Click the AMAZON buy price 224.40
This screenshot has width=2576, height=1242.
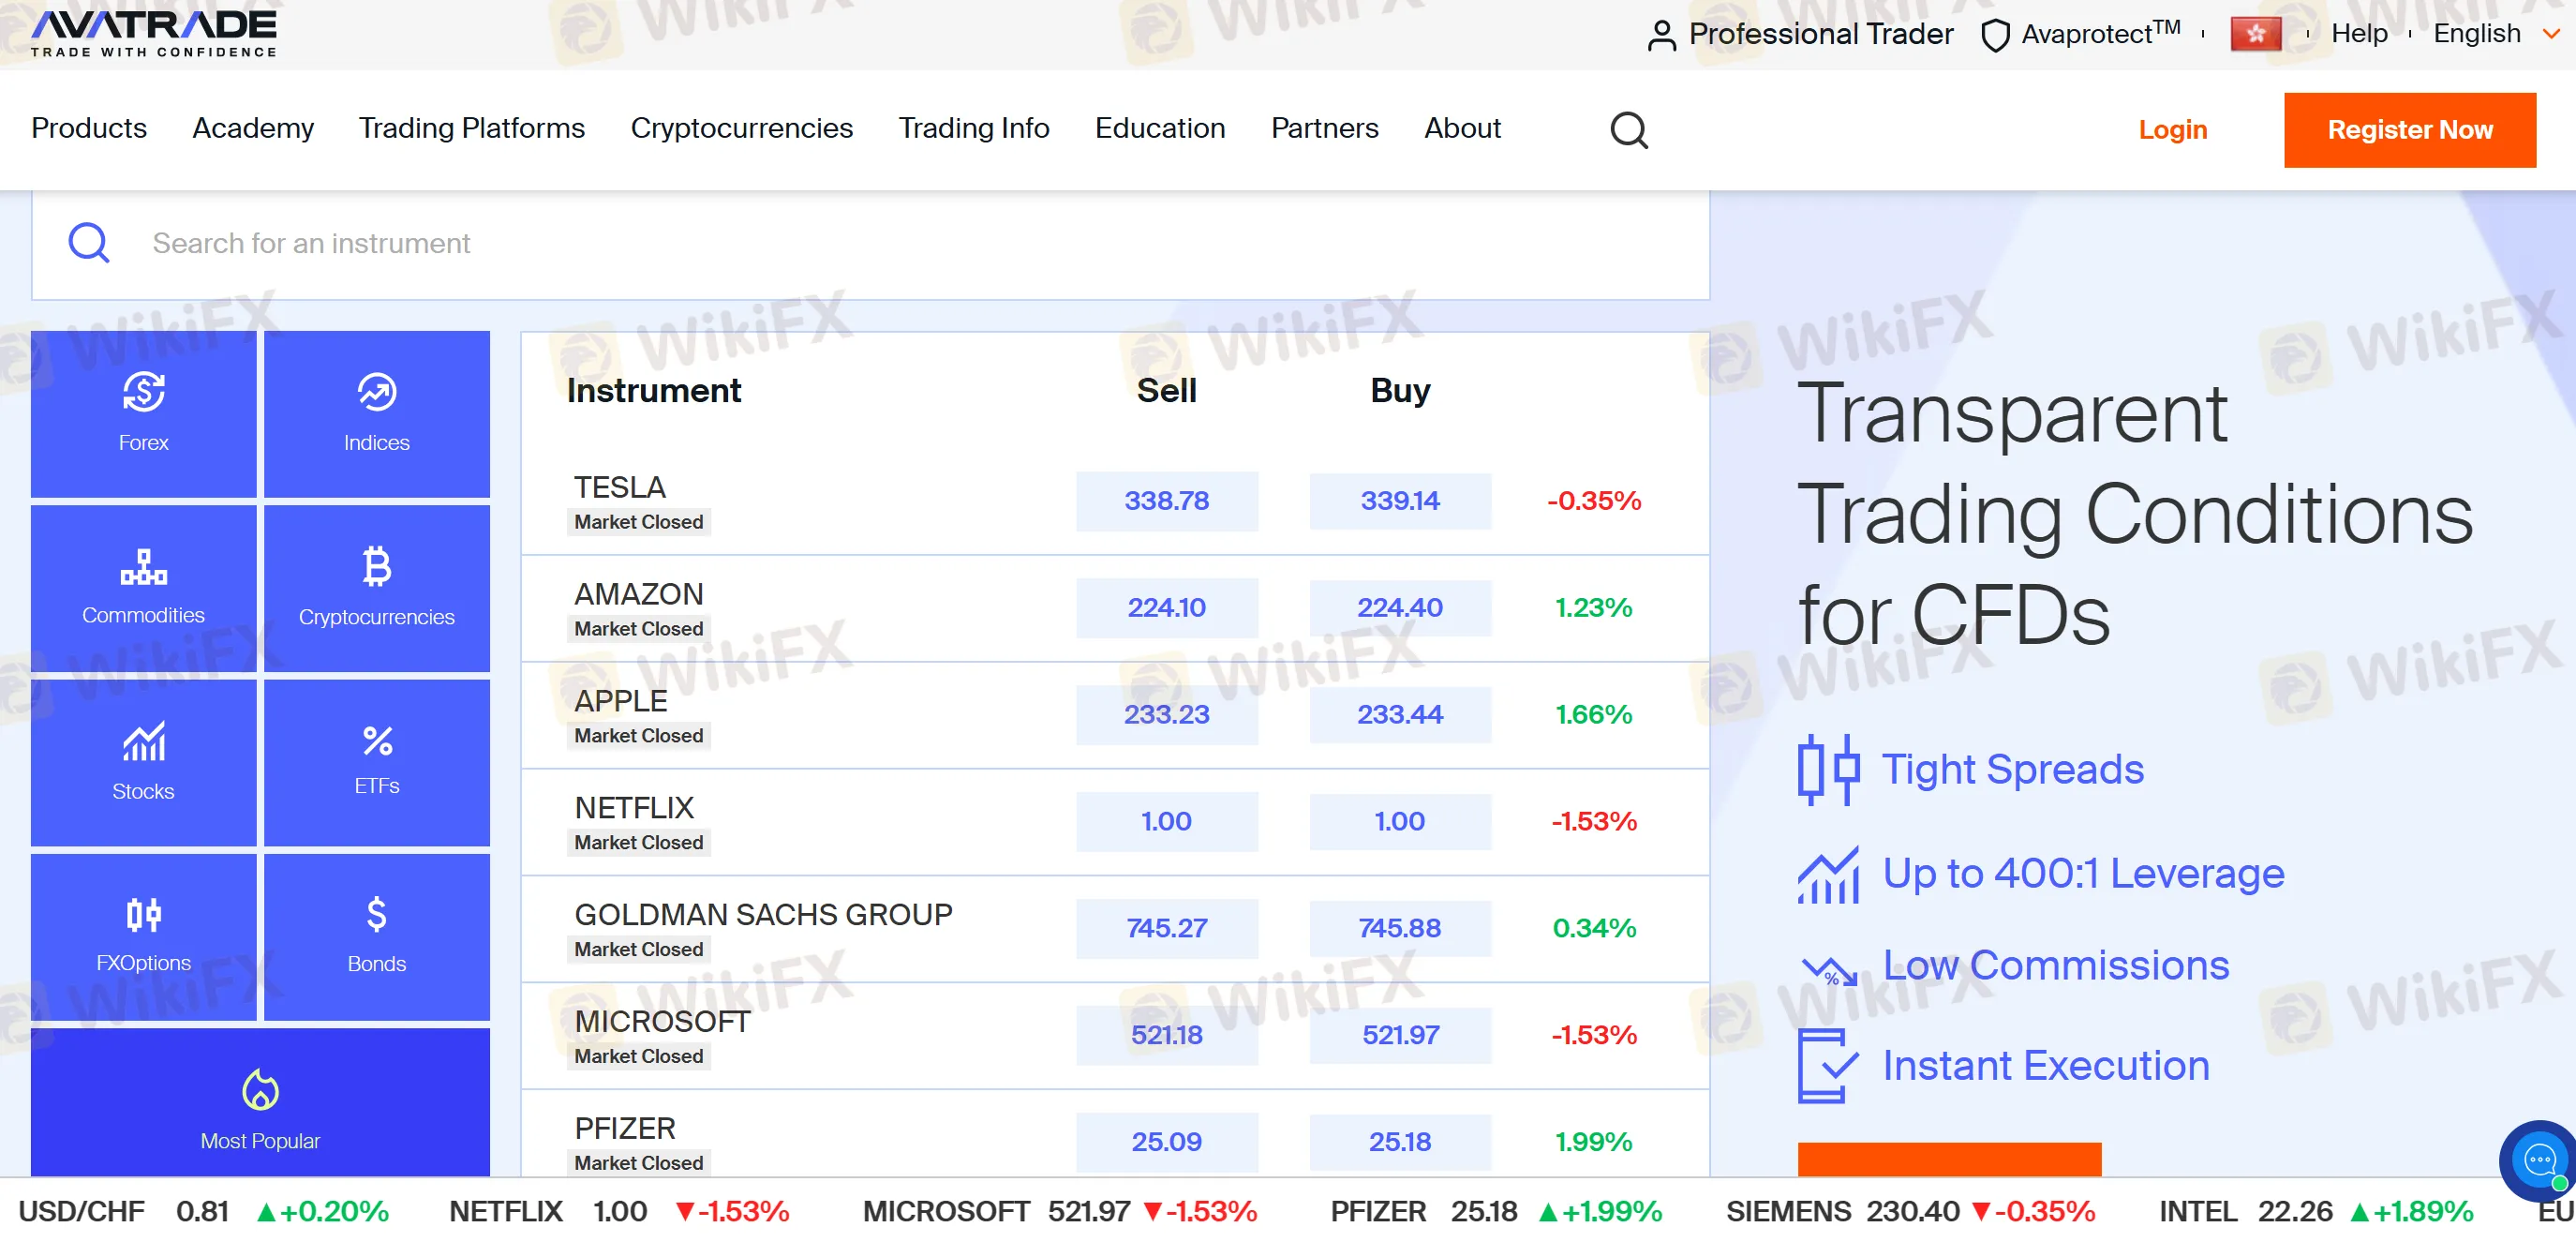(1399, 607)
